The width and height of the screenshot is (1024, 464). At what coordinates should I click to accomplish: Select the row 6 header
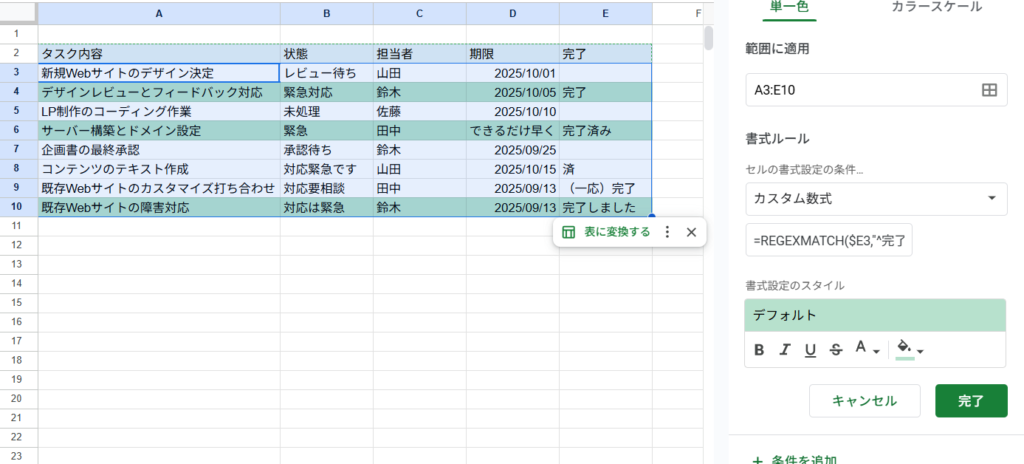pos(18,130)
